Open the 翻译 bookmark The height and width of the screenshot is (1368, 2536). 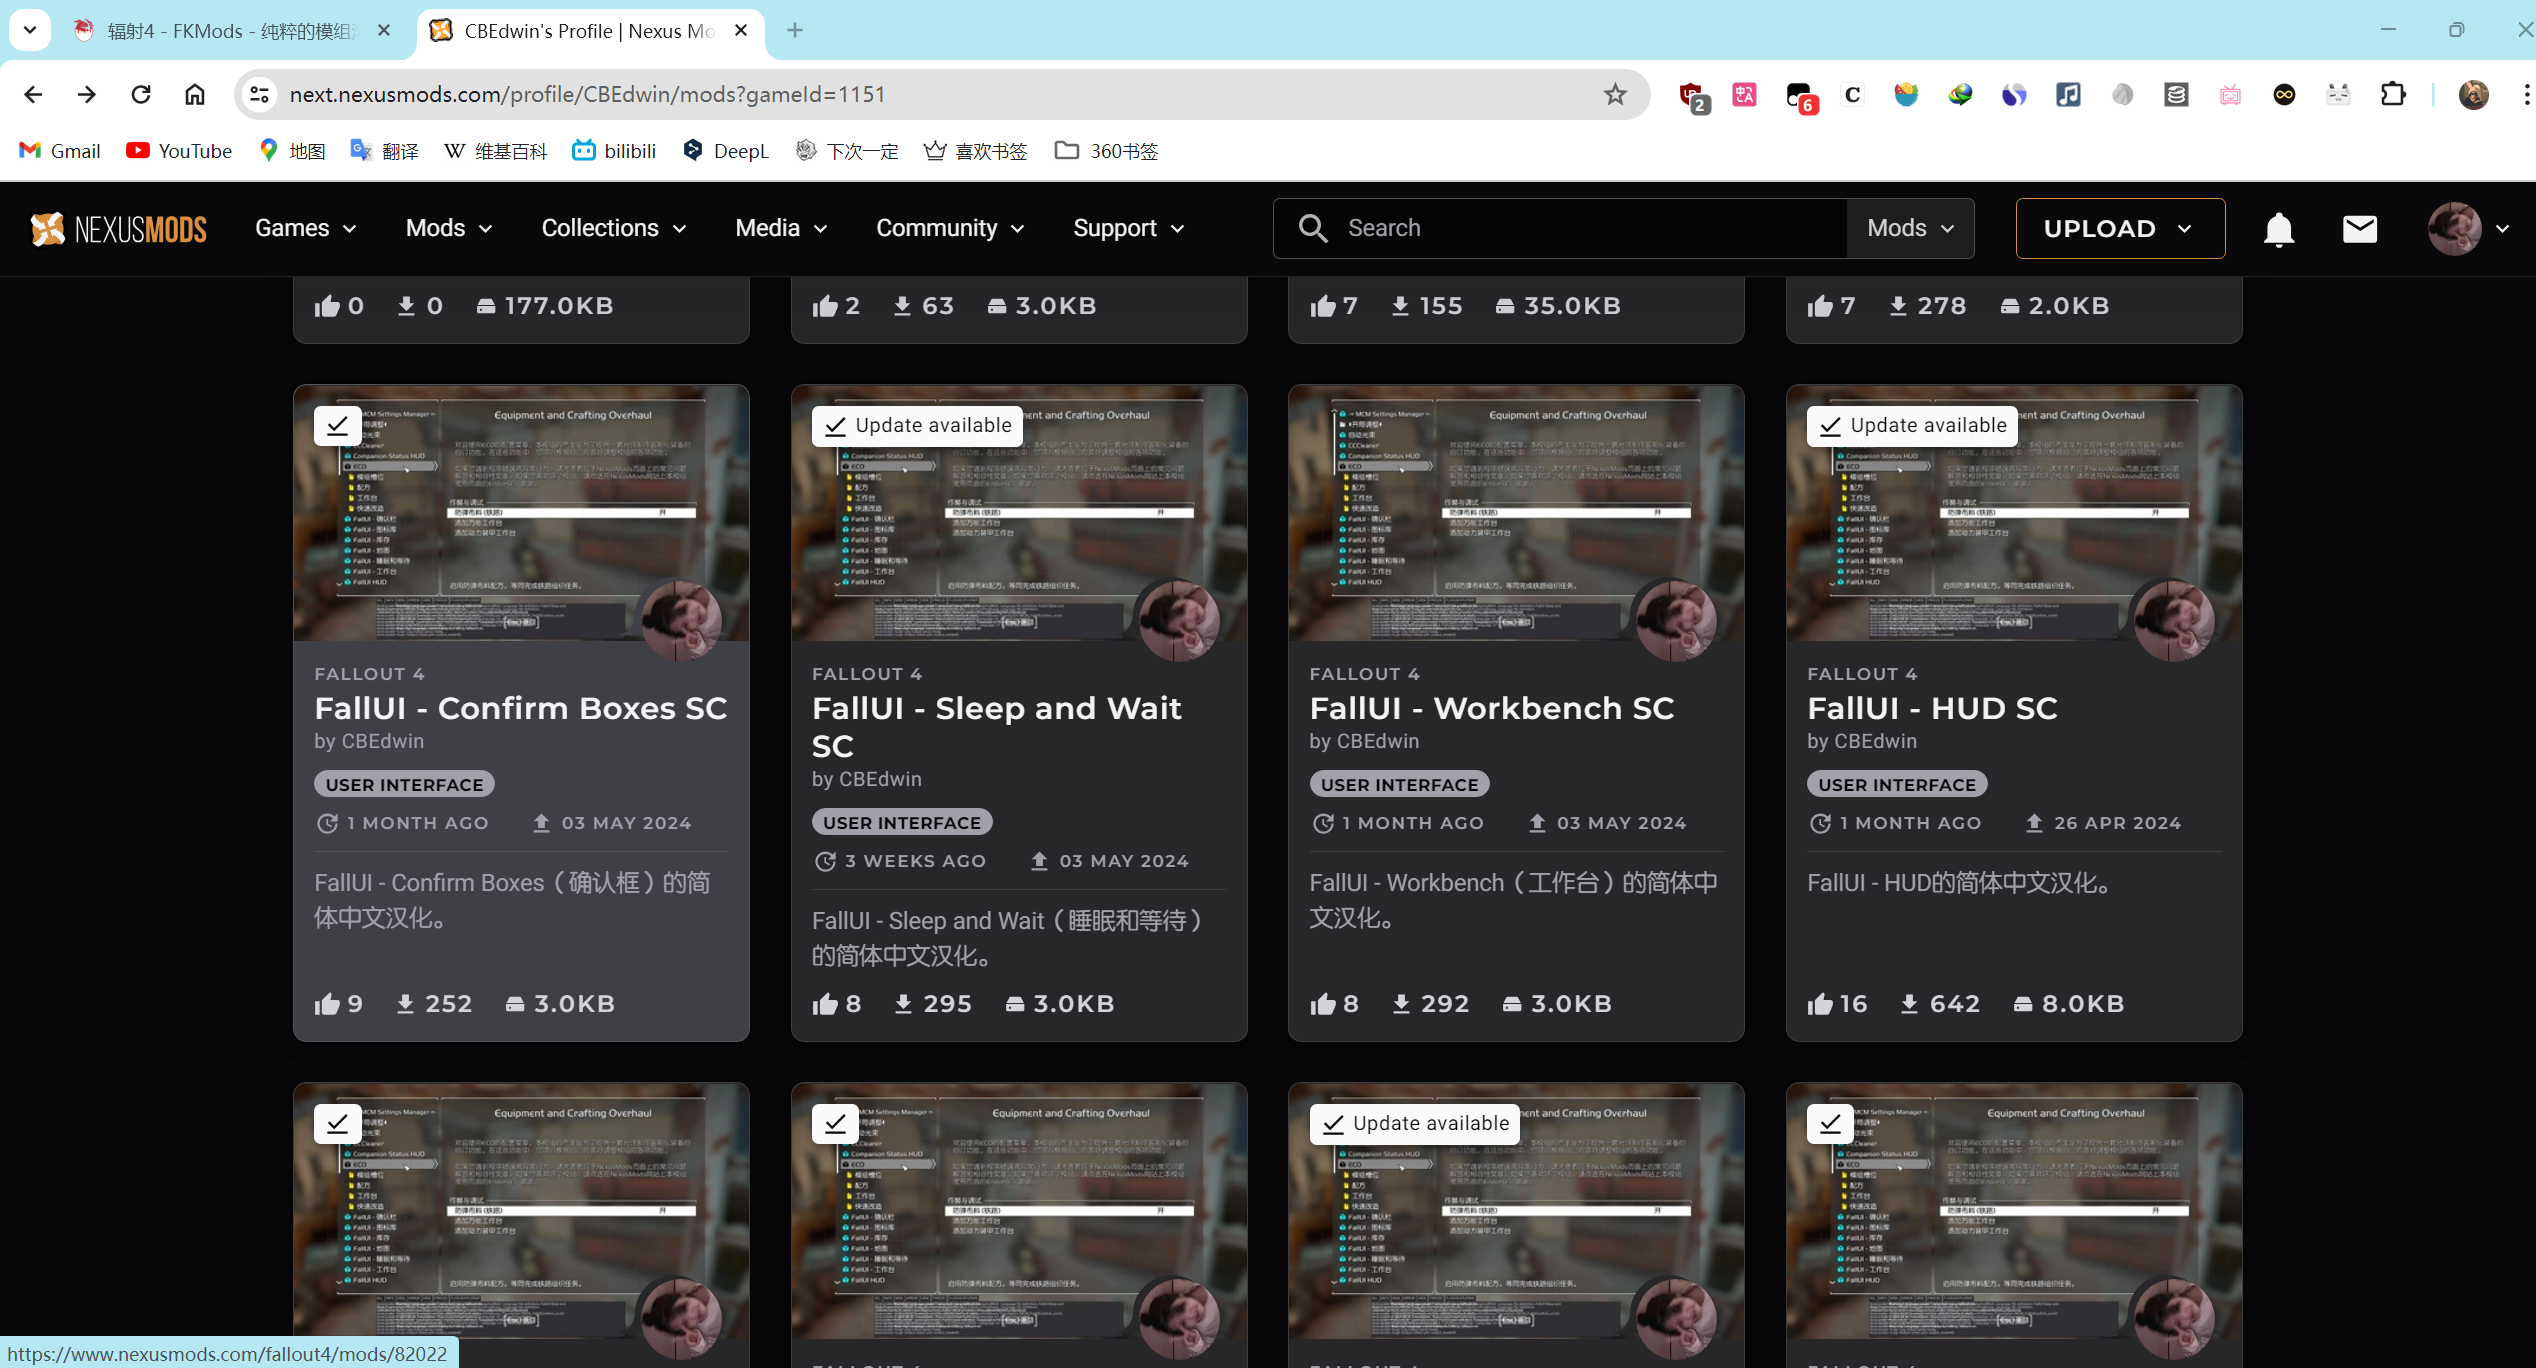pos(385,151)
